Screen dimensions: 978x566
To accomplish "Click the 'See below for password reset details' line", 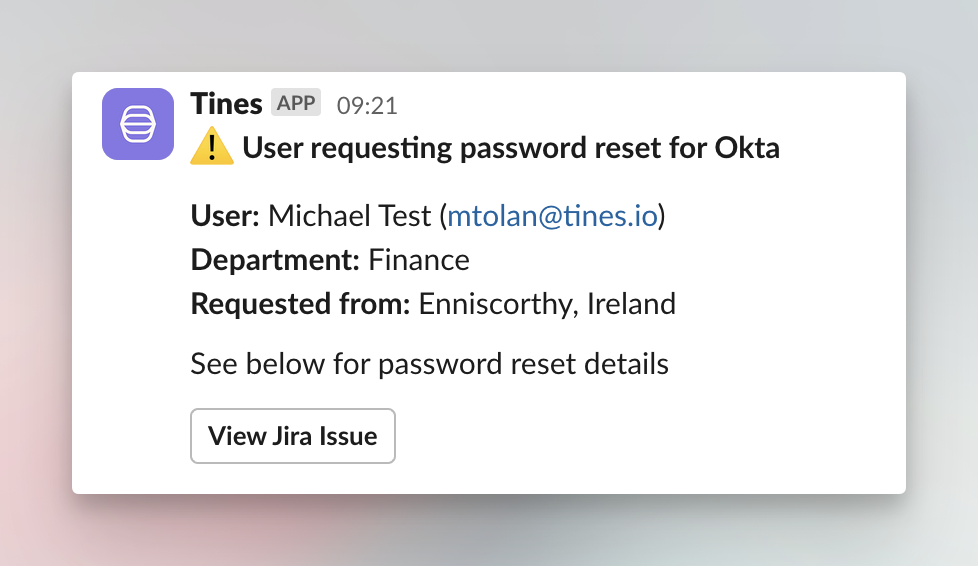I will [x=429, y=363].
